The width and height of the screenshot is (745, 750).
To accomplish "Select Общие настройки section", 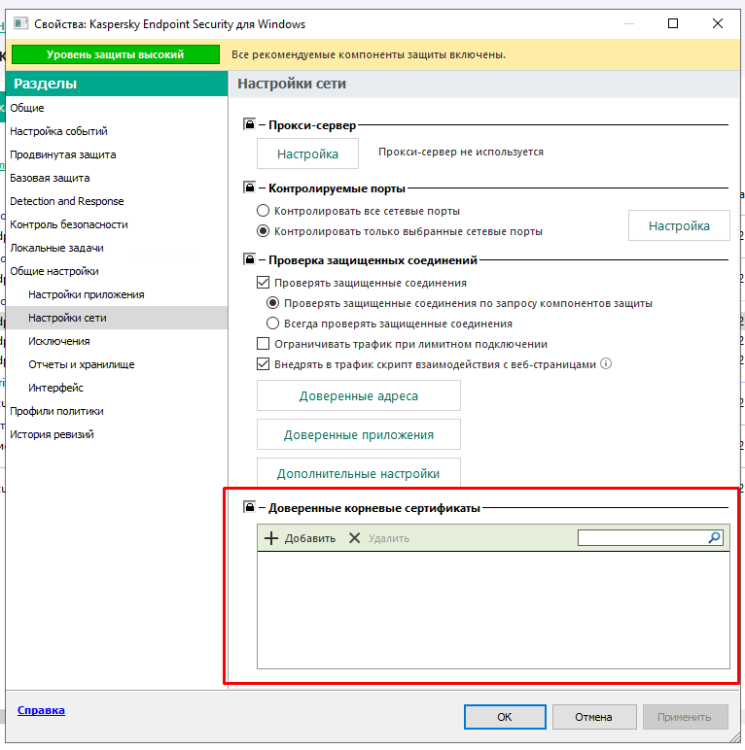I will coord(116,271).
